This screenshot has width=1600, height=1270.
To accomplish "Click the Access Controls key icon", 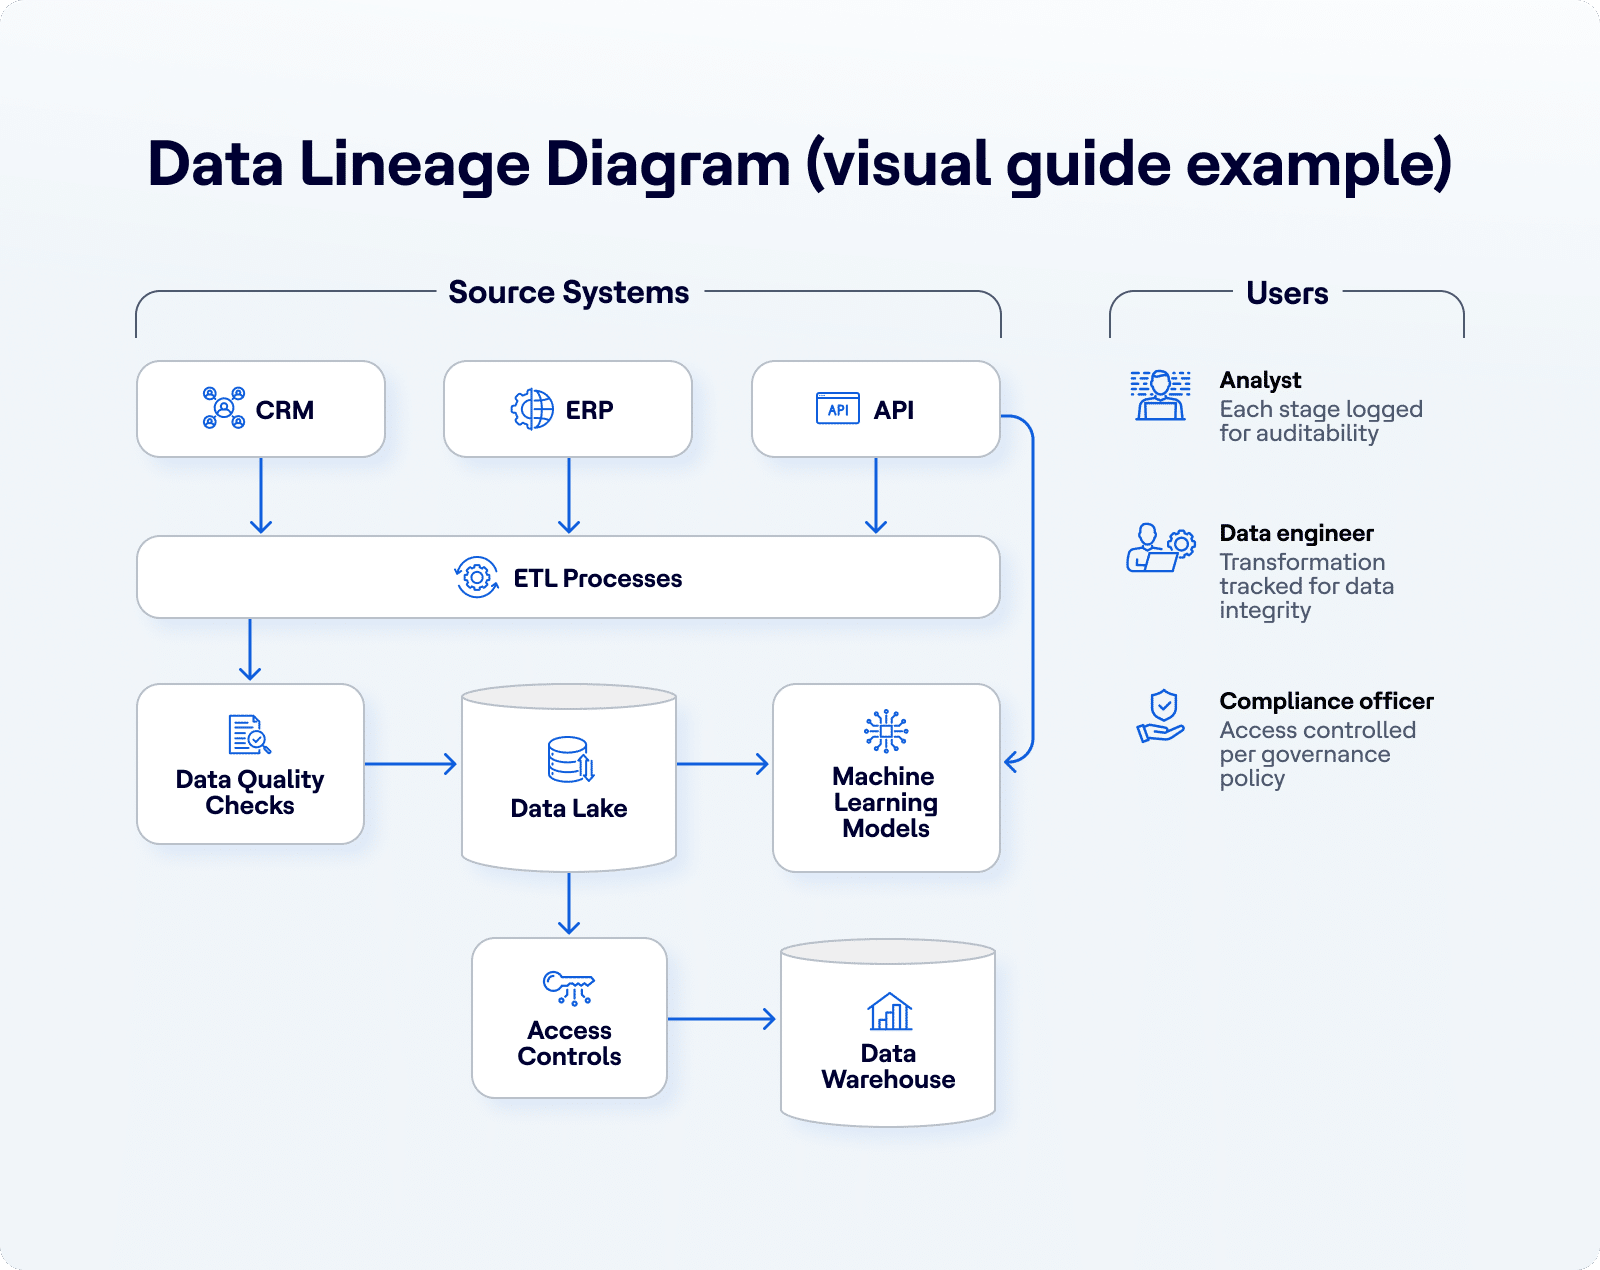I will pyautogui.click(x=569, y=987).
